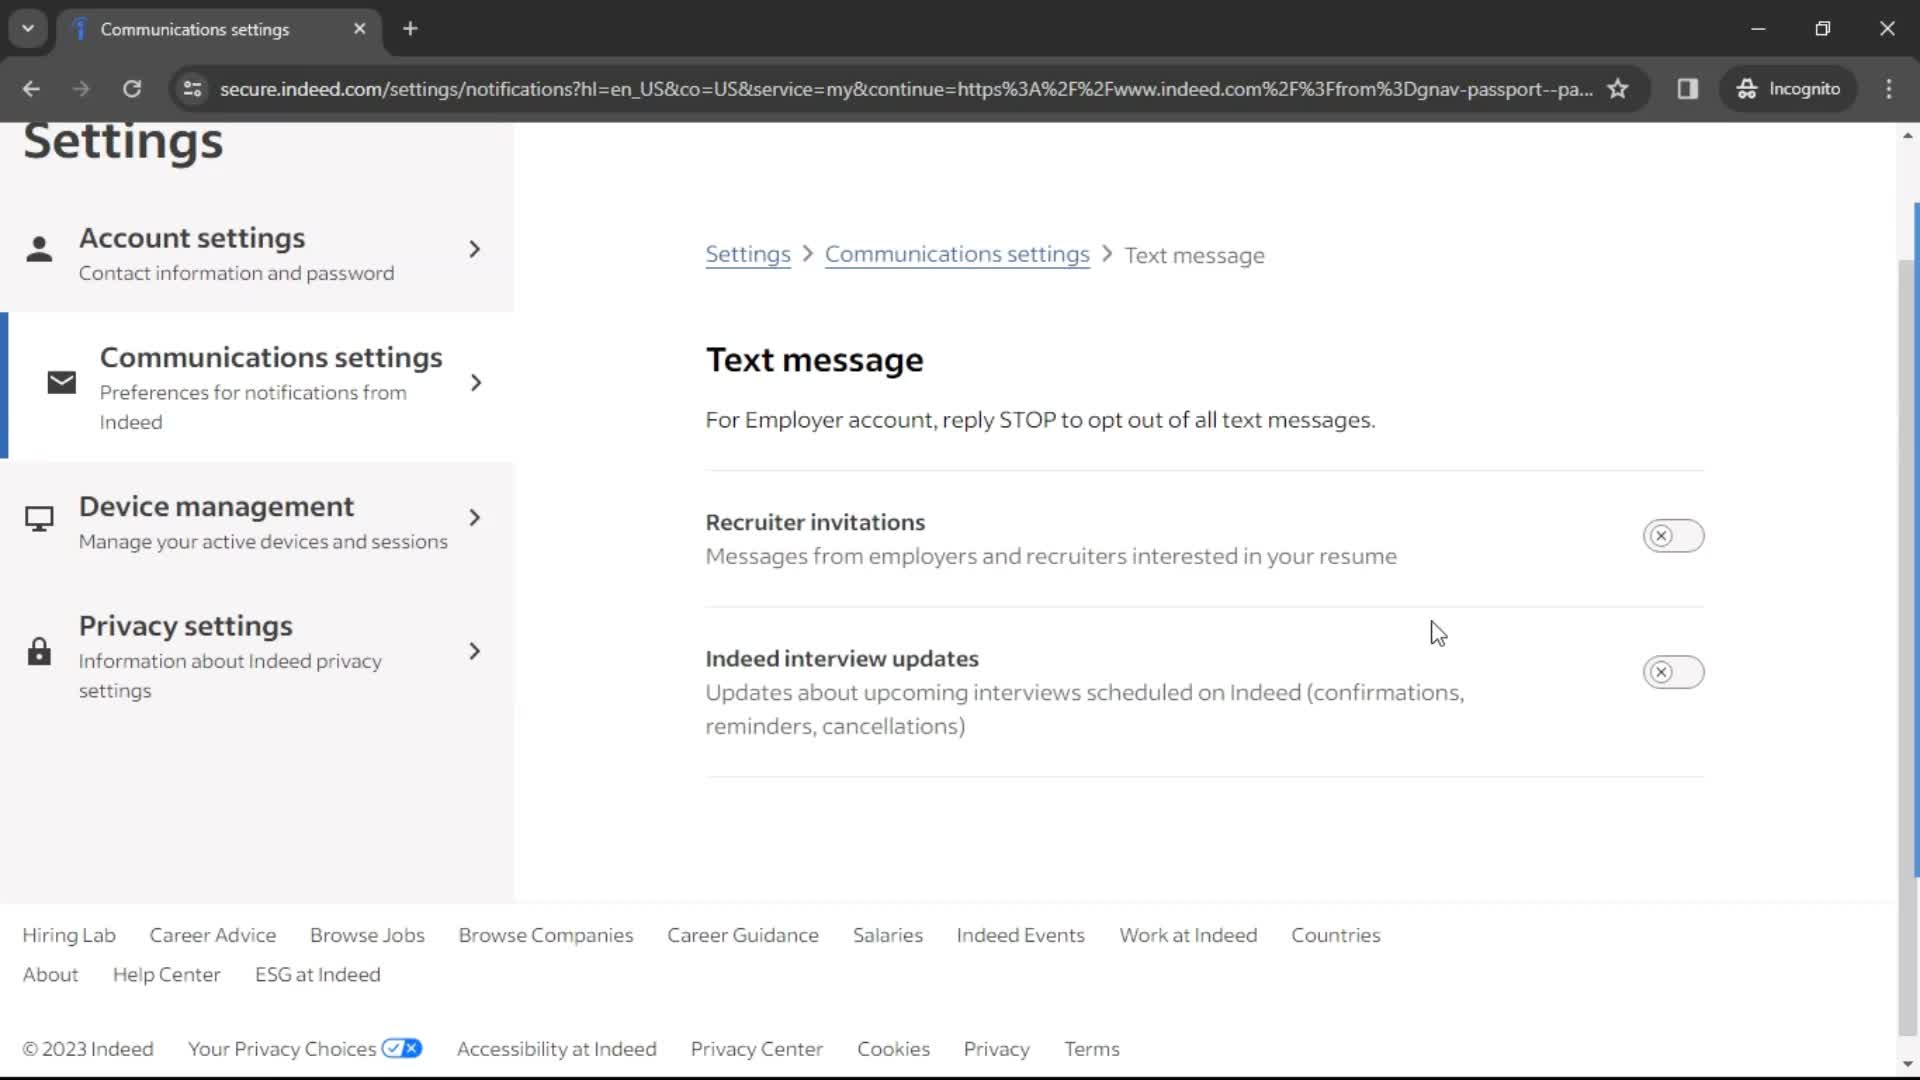Click the Incognito mode icon
Screen dimensions: 1920x1080
tap(1746, 88)
